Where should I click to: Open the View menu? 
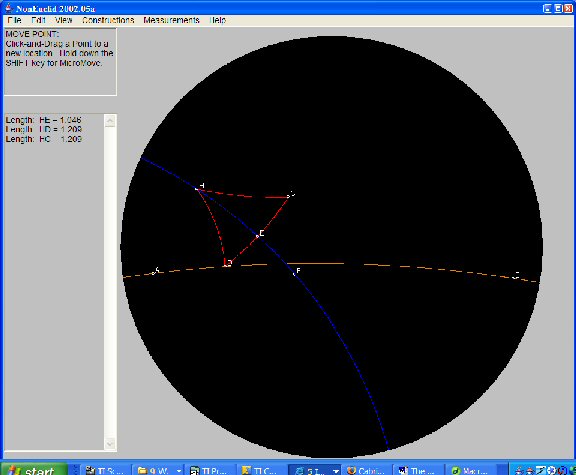63,20
